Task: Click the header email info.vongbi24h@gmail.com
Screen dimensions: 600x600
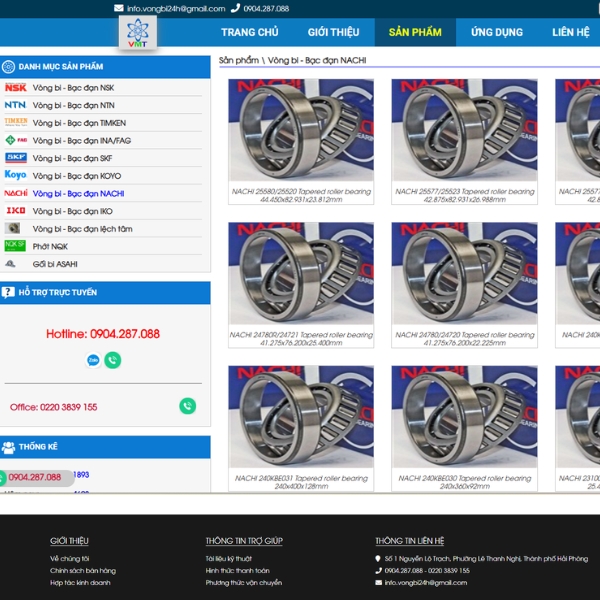Action: [176, 8]
